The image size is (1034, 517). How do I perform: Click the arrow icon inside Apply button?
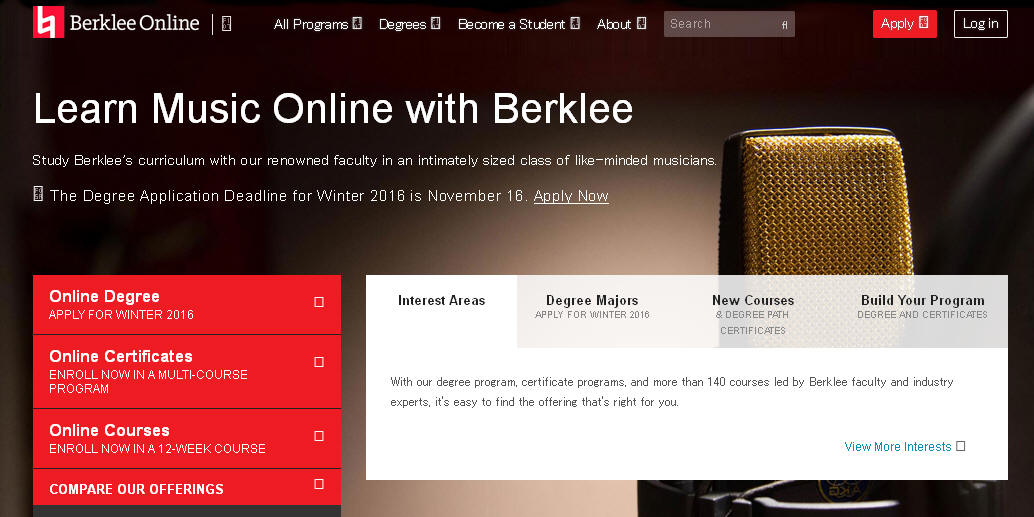[x=923, y=22]
